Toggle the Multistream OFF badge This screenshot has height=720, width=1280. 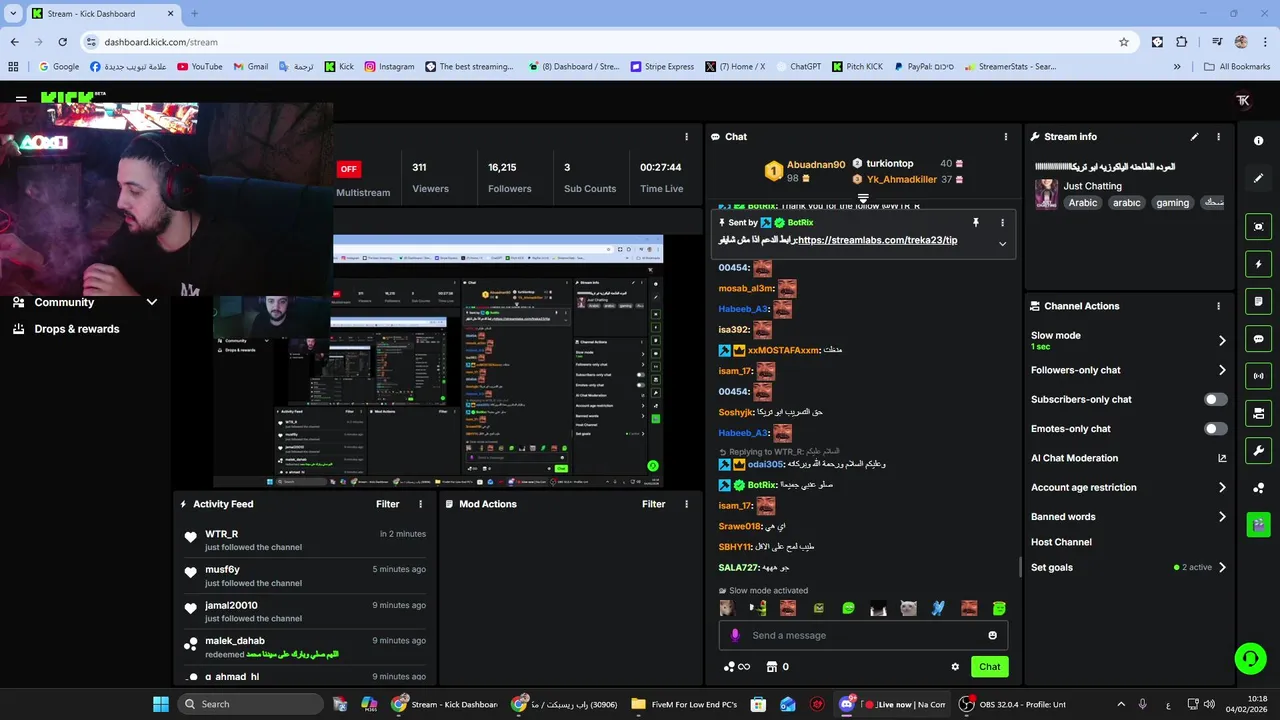(348, 168)
